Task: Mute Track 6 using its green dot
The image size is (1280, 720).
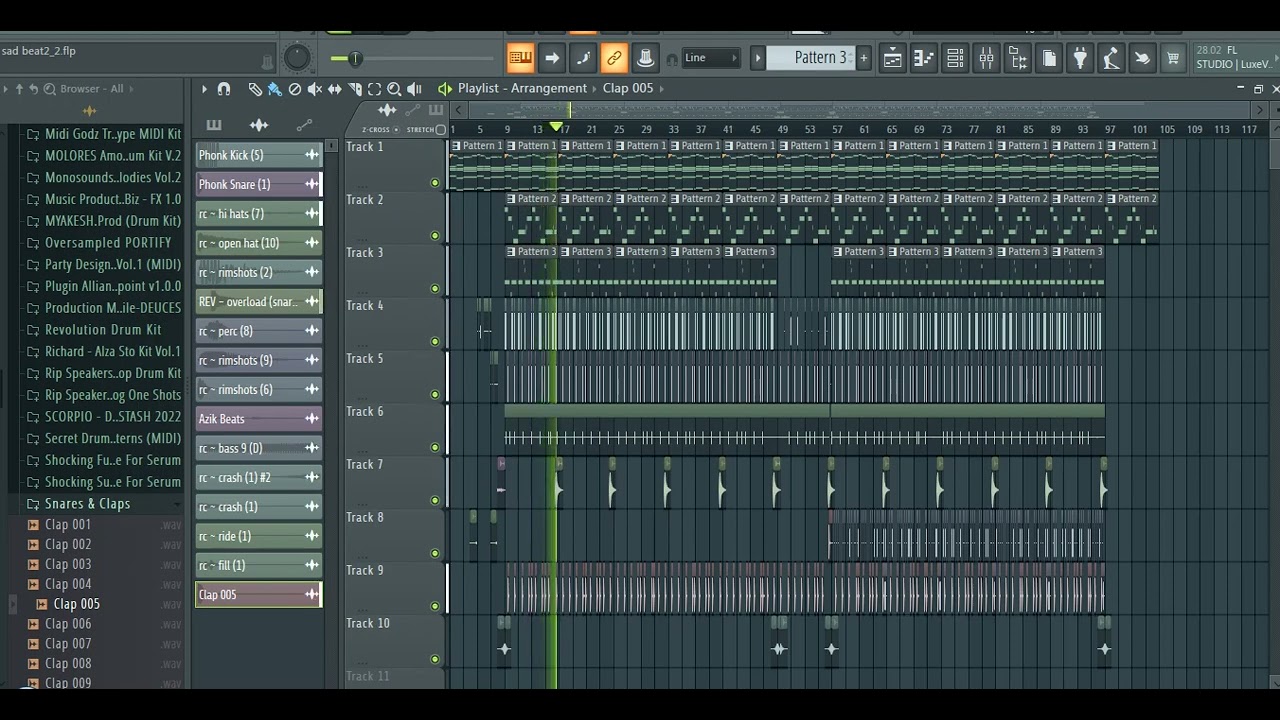Action: click(x=435, y=448)
